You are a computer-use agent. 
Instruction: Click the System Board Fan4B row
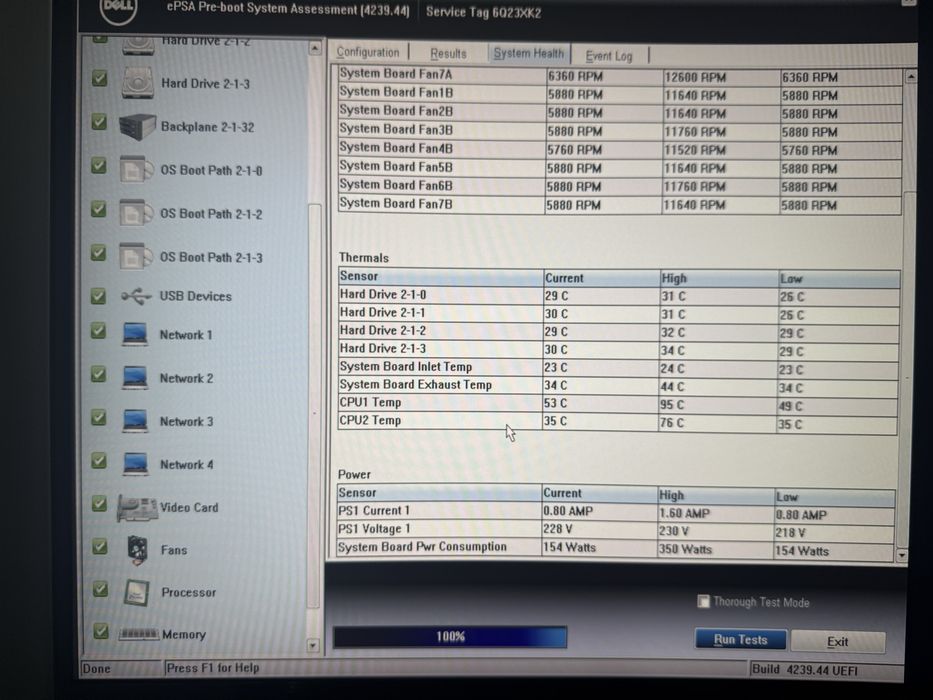(x=620, y=149)
